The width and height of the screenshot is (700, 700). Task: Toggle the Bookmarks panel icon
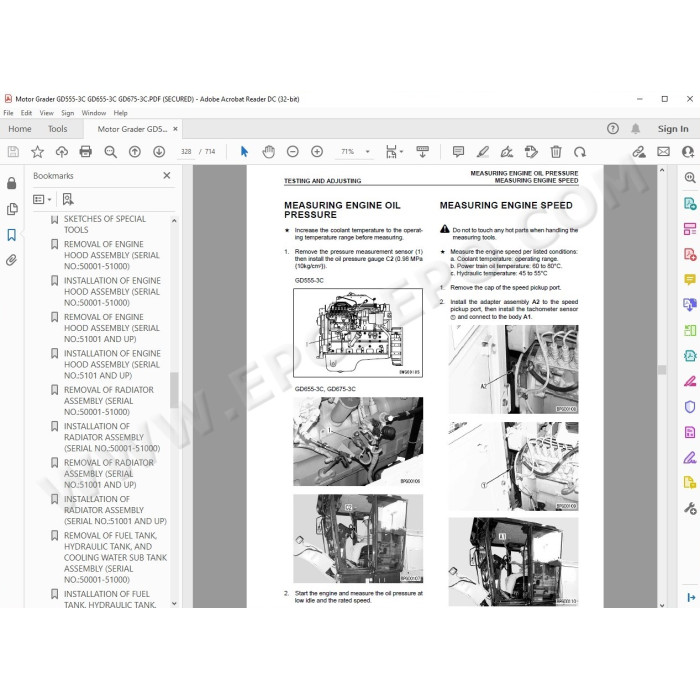pos(12,235)
